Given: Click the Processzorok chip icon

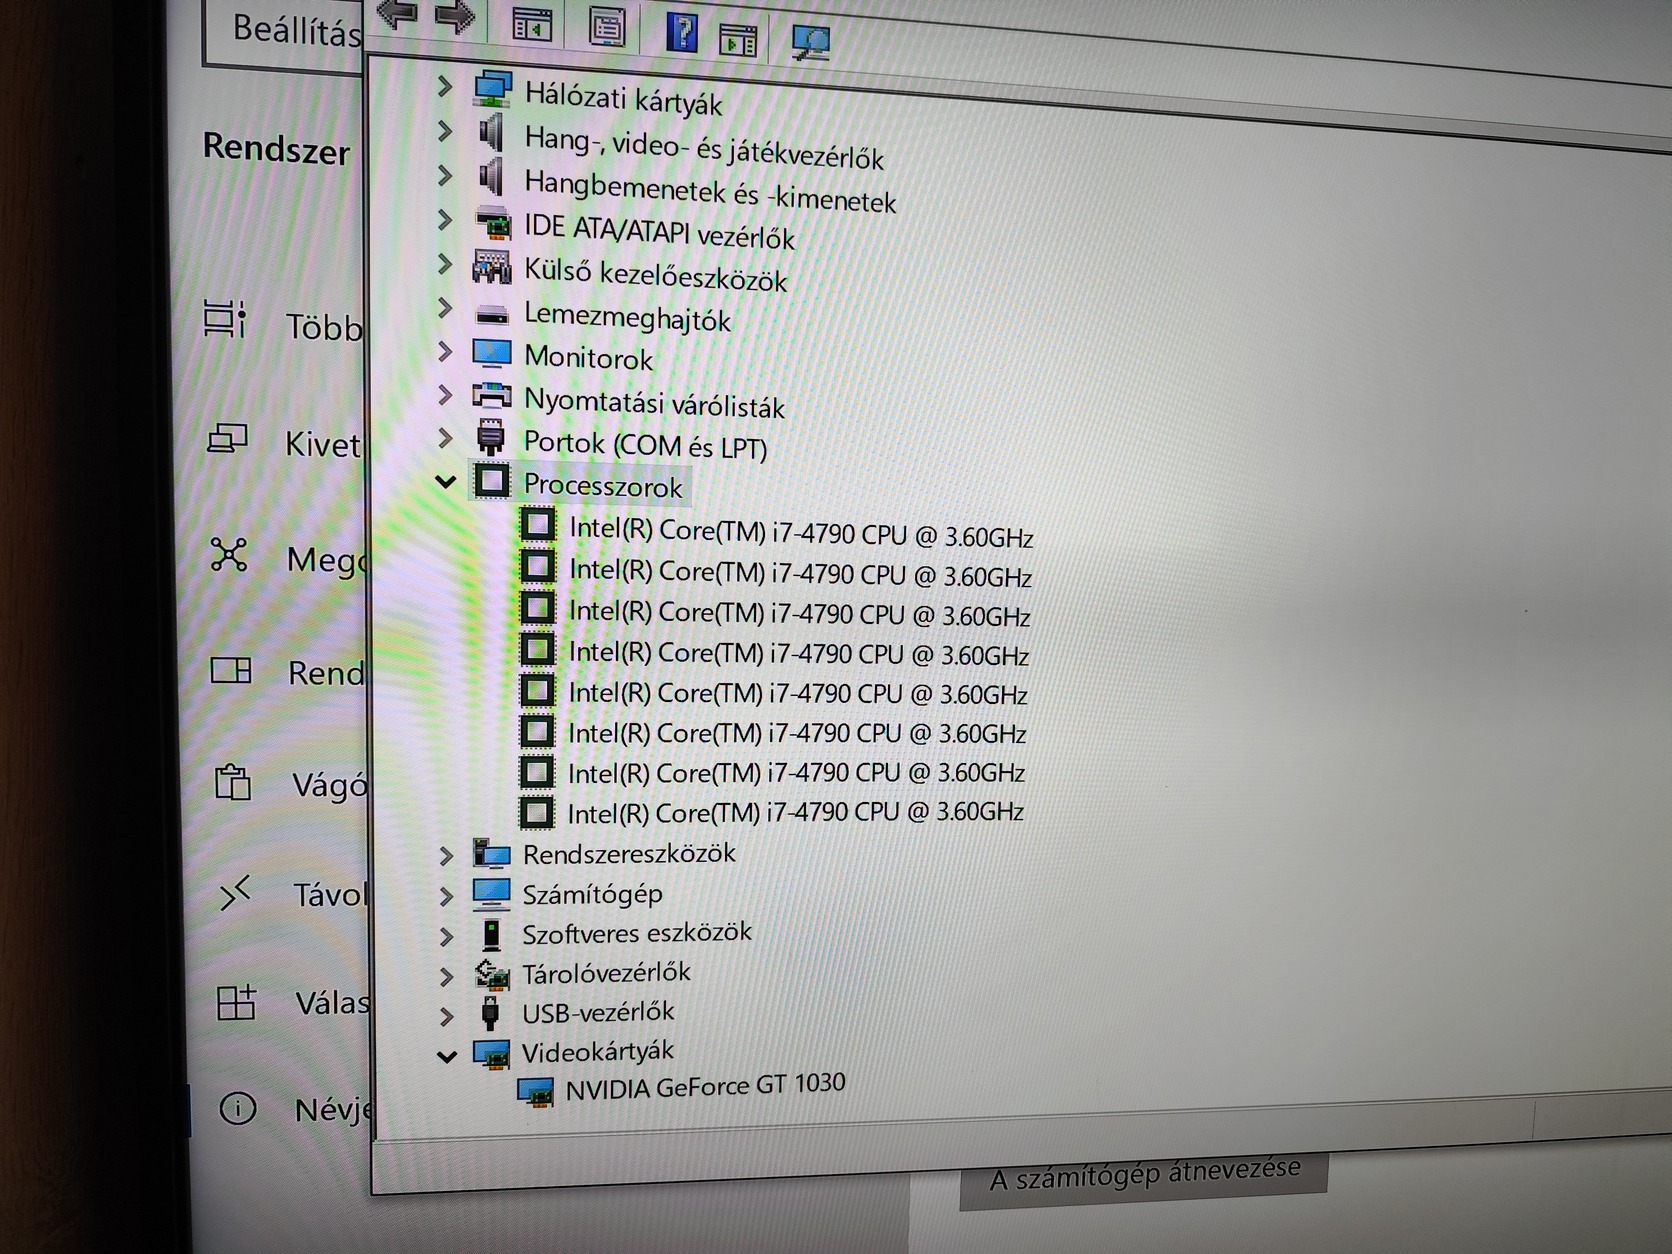Looking at the screenshot, I should pyautogui.click(x=491, y=481).
